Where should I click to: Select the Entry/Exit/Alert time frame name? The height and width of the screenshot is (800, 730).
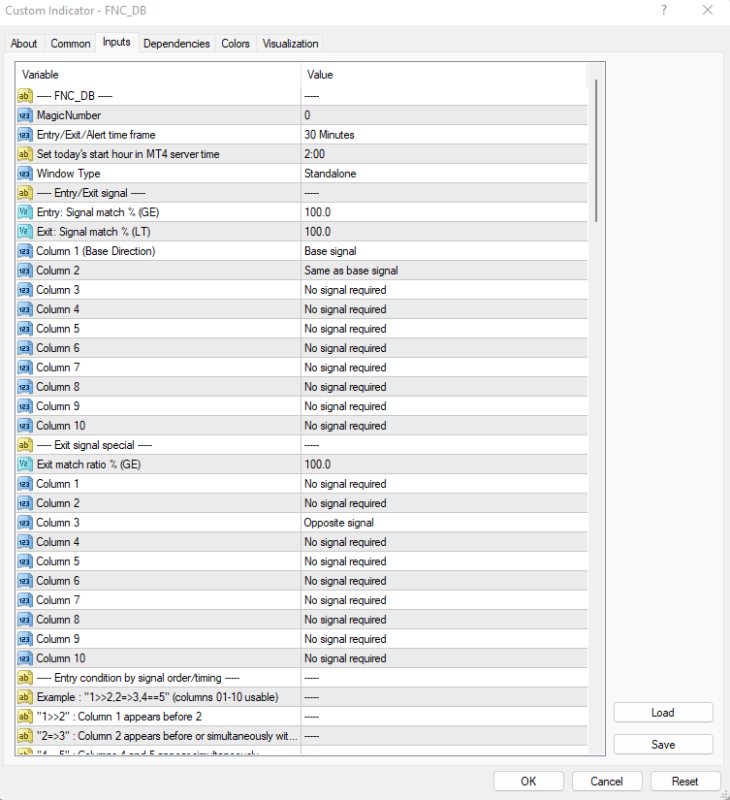96,135
